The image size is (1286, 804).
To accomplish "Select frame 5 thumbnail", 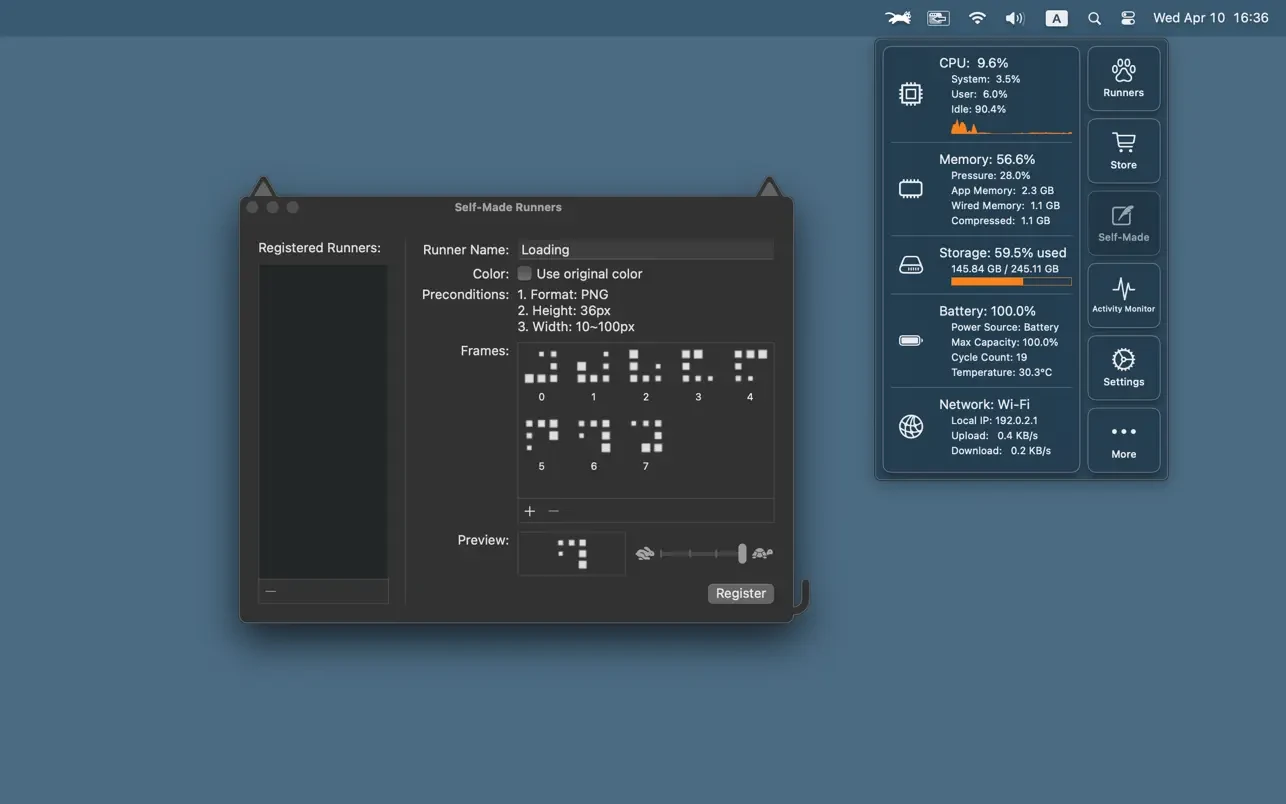I will pyautogui.click(x=542, y=436).
